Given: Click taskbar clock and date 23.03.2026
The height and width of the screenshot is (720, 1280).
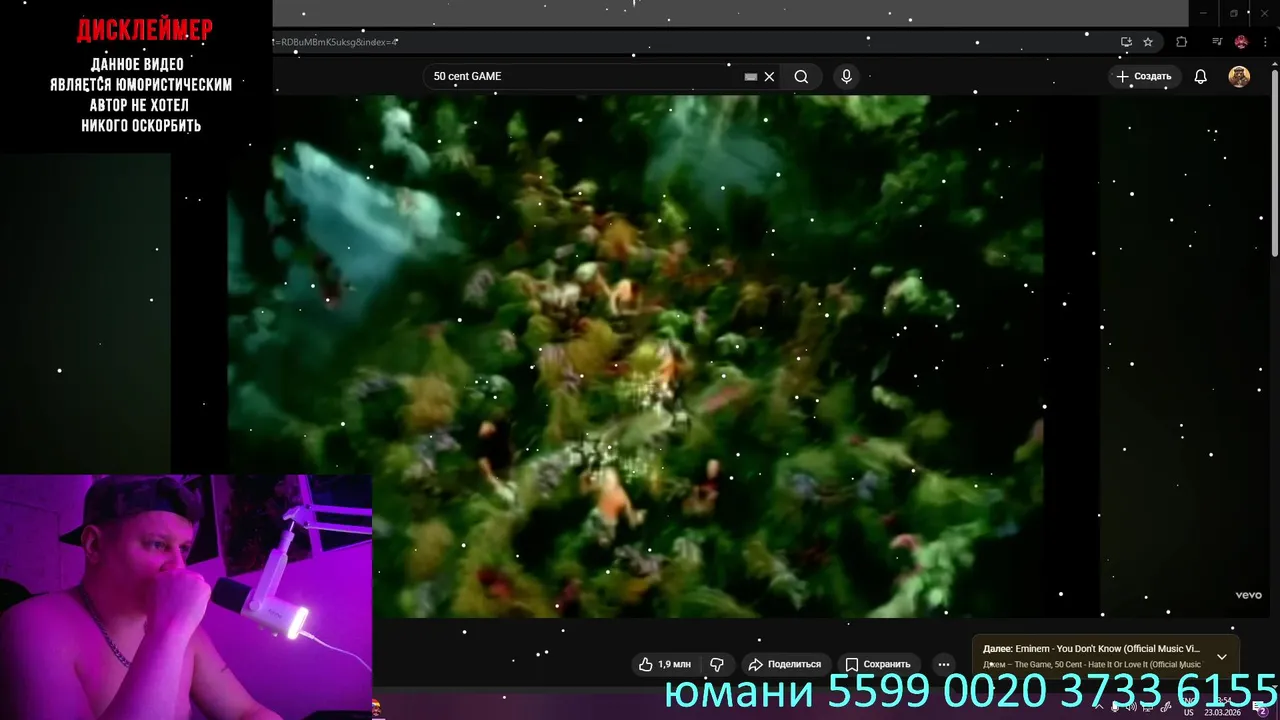Looking at the screenshot, I should coord(1223,707).
